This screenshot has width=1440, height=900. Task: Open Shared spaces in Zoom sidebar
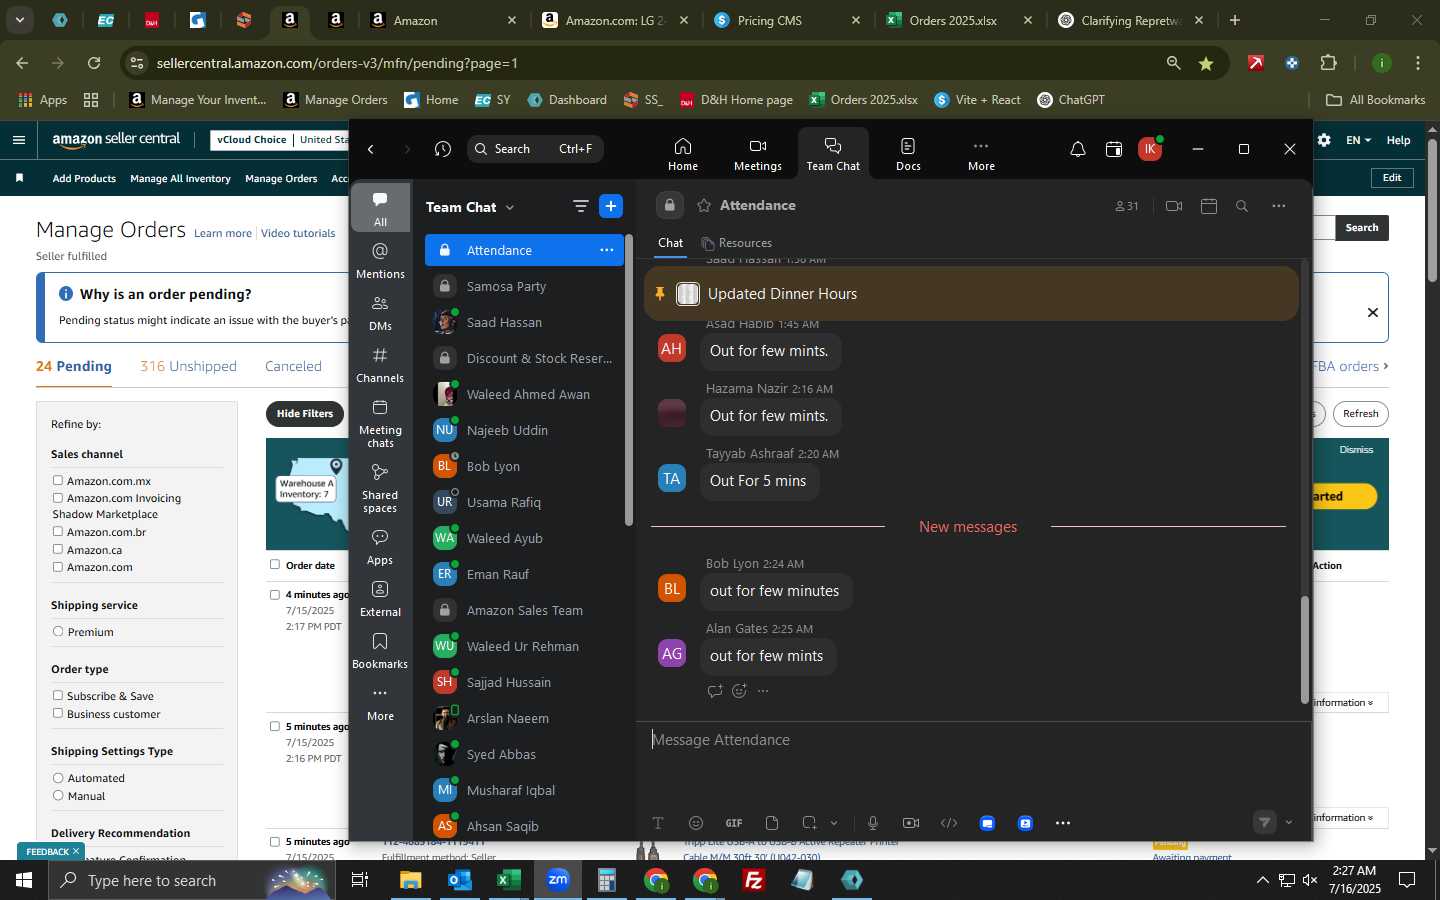[x=380, y=488]
